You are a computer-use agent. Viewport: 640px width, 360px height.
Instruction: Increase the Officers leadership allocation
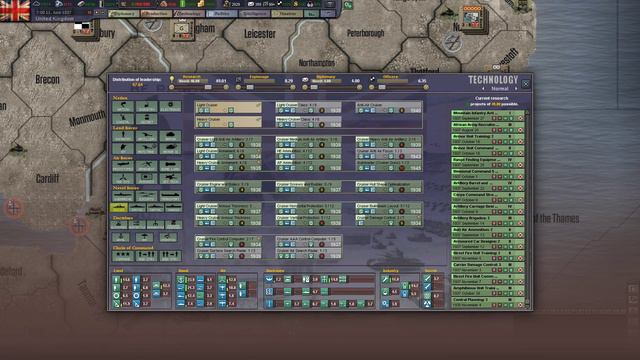point(426,87)
